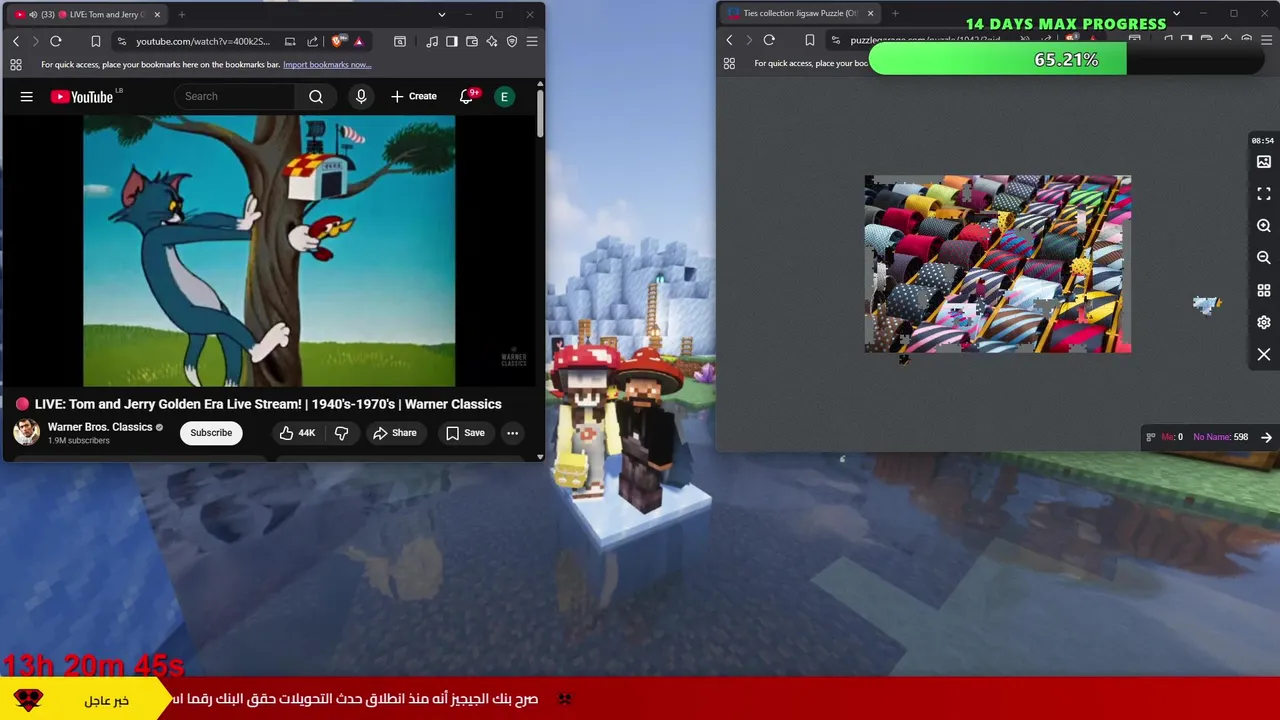Open site settings icon beside puzzlegarage address

point(835,40)
